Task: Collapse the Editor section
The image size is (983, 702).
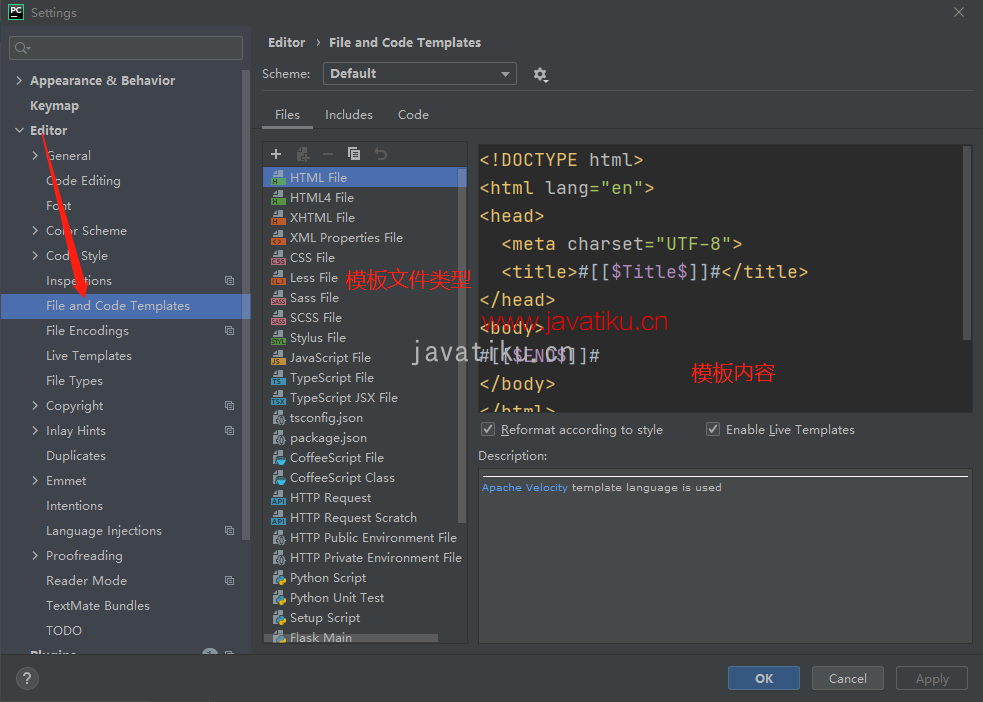Action: click(19, 130)
